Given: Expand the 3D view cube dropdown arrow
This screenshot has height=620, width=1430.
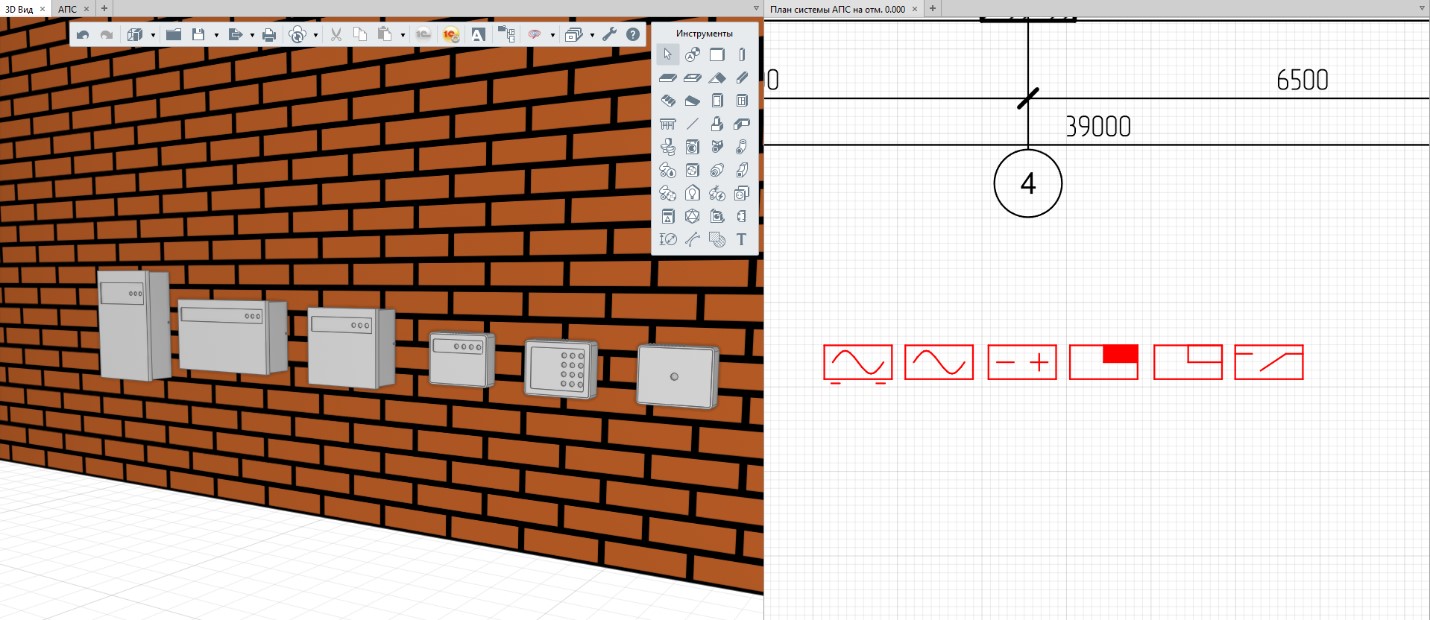Looking at the screenshot, I should click(x=153, y=35).
